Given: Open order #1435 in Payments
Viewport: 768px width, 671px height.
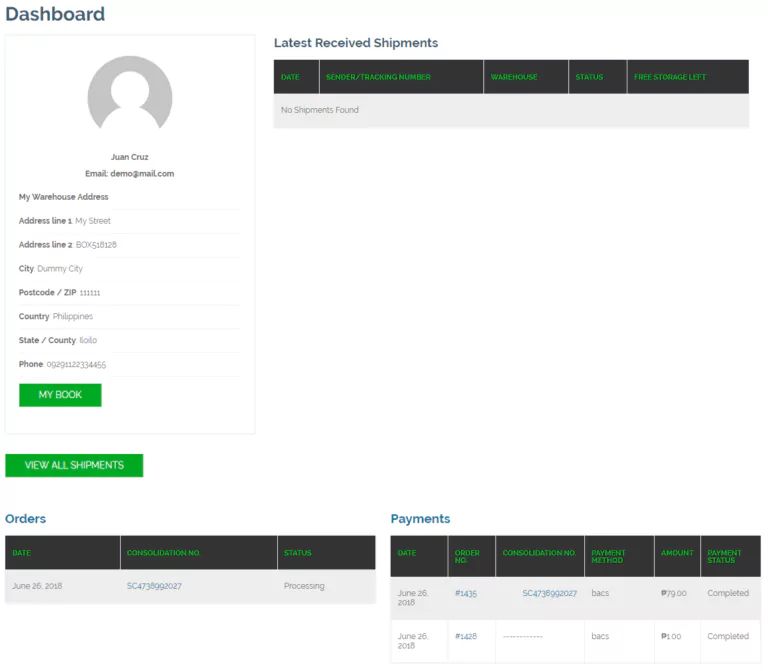Looking at the screenshot, I should (465, 593).
